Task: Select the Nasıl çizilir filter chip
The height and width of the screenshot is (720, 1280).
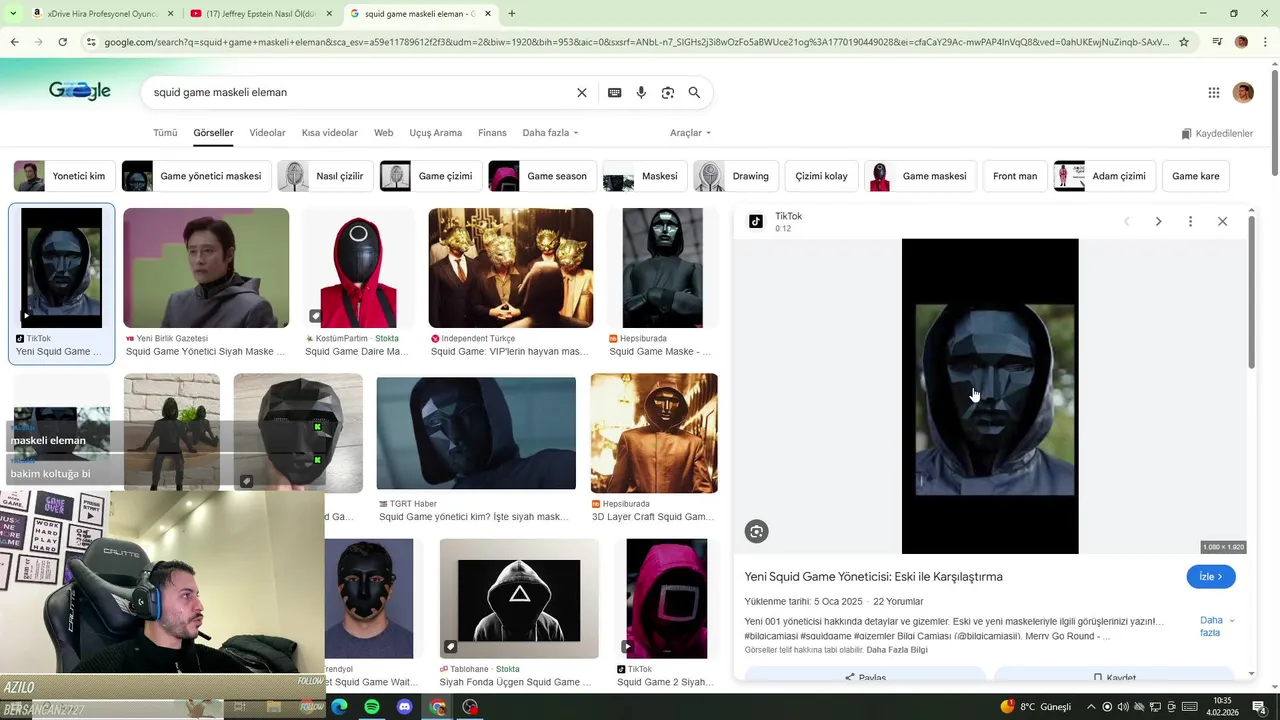Action: pos(325,176)
